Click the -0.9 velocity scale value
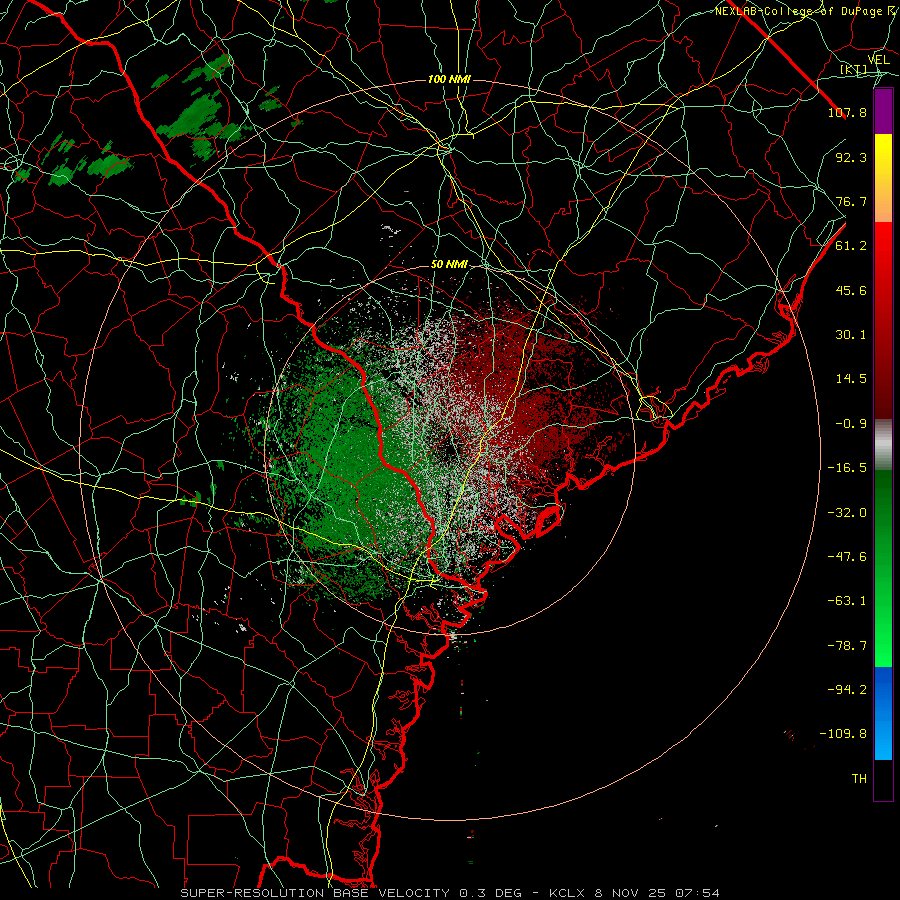 (851, 424)
